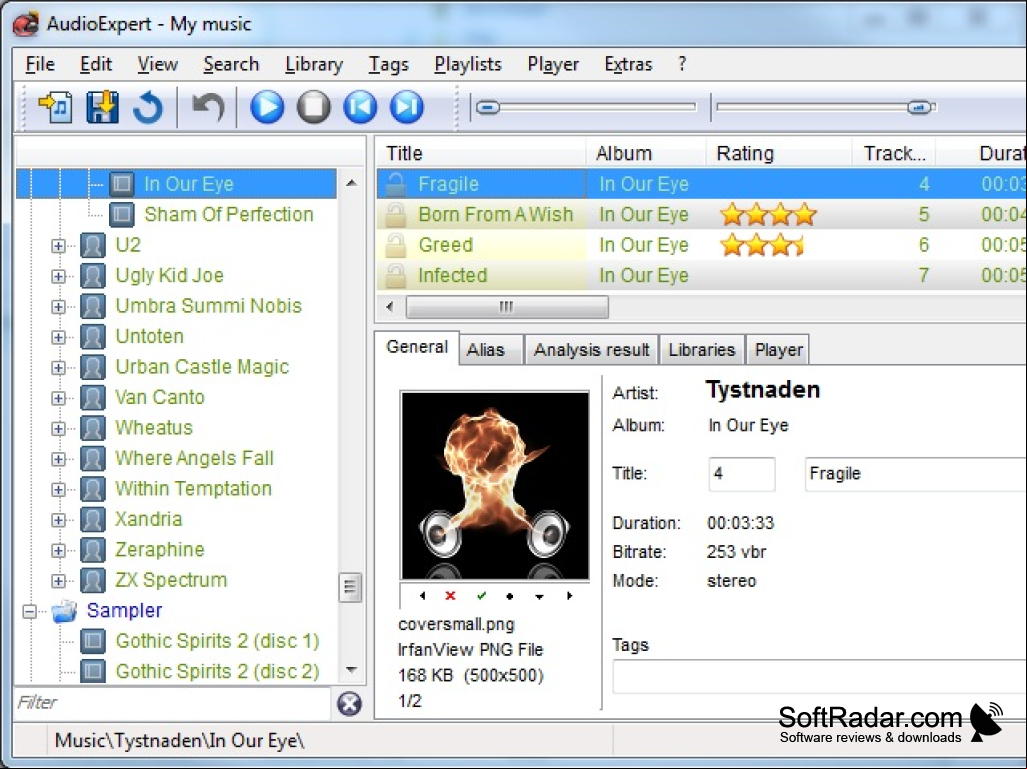
Task: Click the Born From A Wish track row
Action: pyautogui.click(x=701, y=214)
